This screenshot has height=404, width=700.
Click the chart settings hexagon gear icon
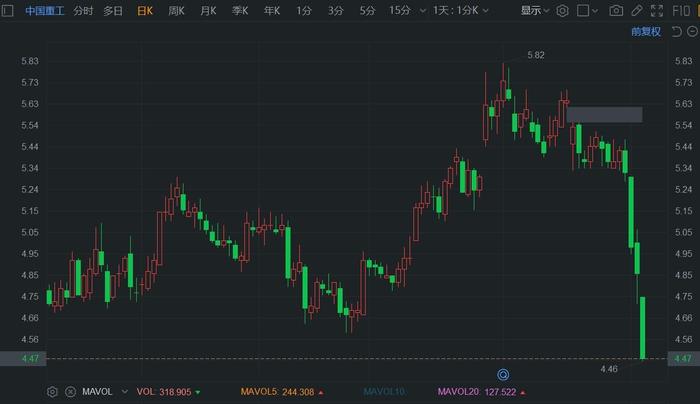point(562,10)
